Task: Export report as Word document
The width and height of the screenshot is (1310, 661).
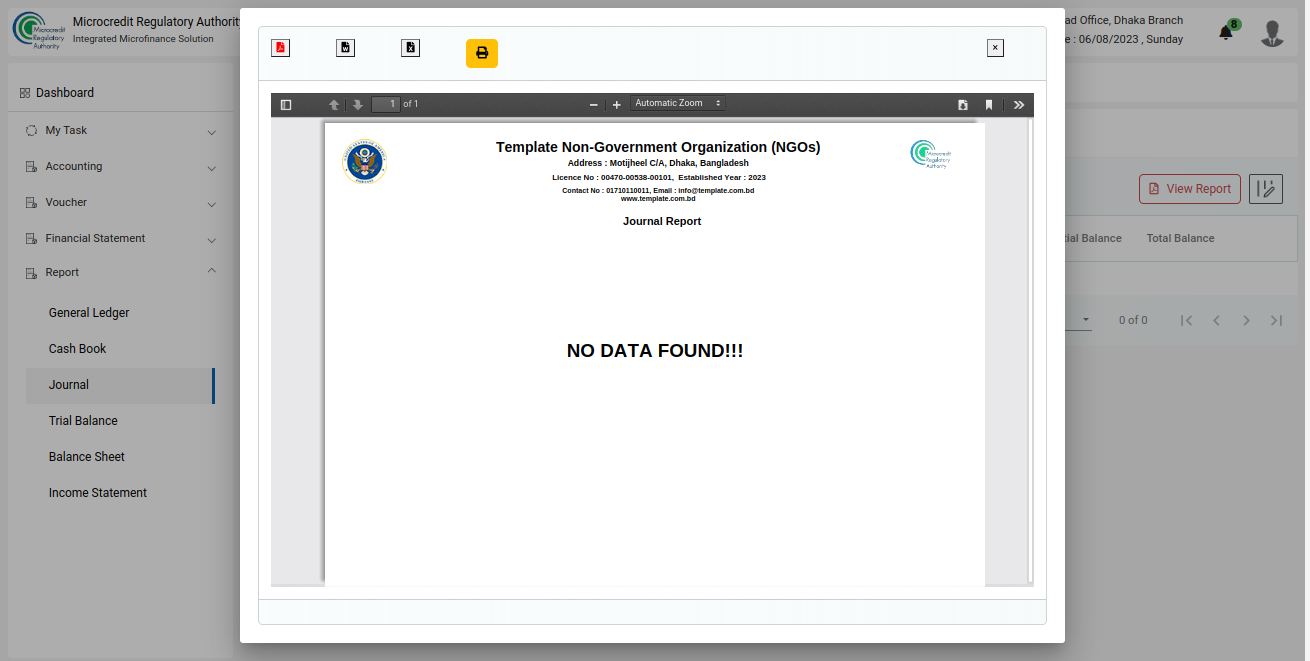Action: tap(345, 48)
